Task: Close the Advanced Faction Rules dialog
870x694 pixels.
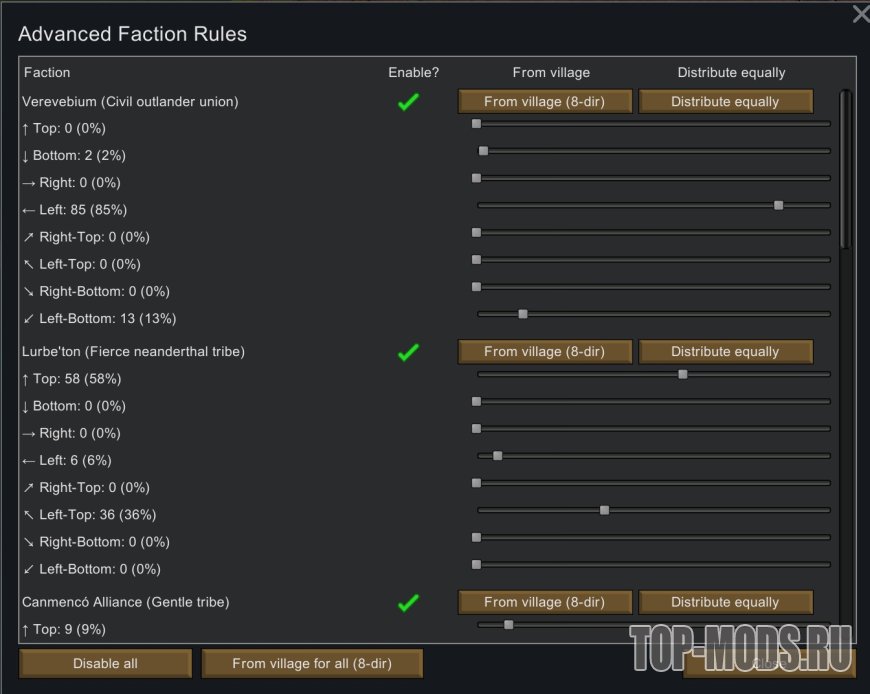Action: point(860,14)
